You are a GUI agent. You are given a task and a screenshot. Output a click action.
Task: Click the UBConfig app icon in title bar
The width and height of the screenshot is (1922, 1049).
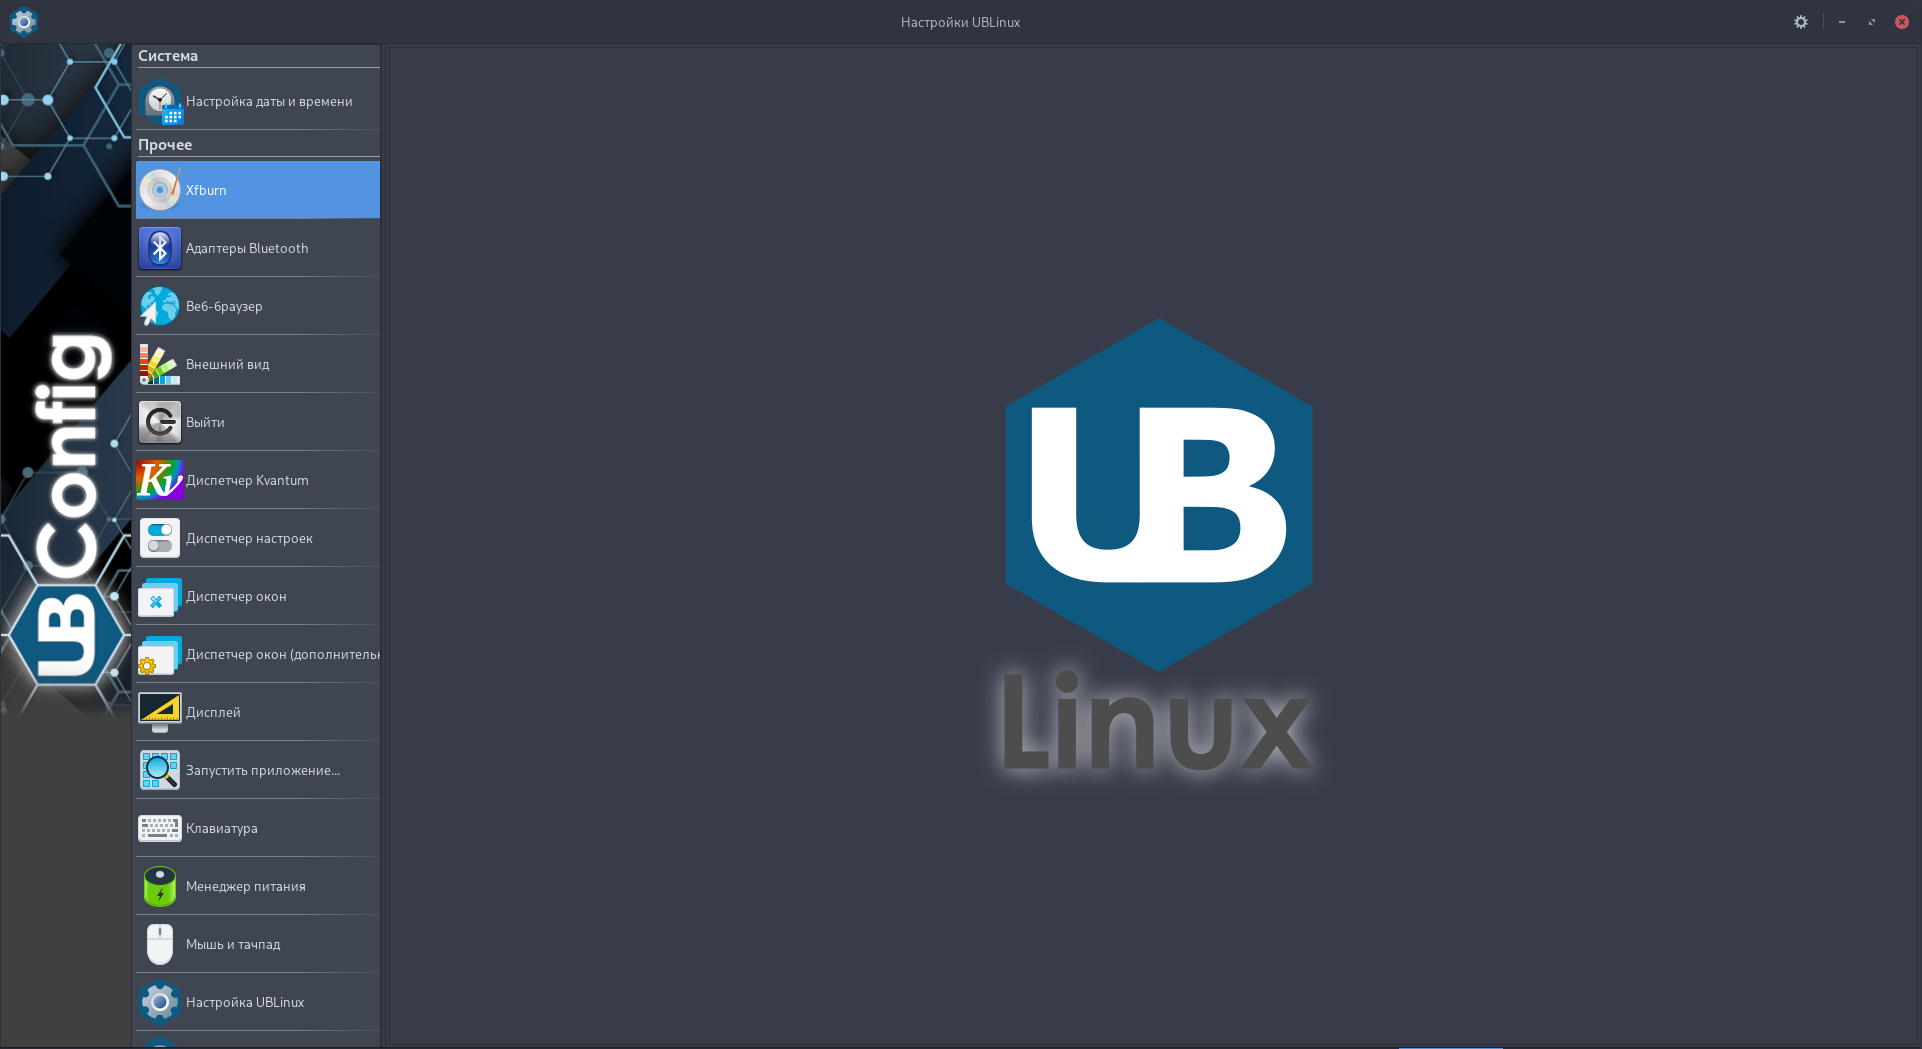click(24, 22)
